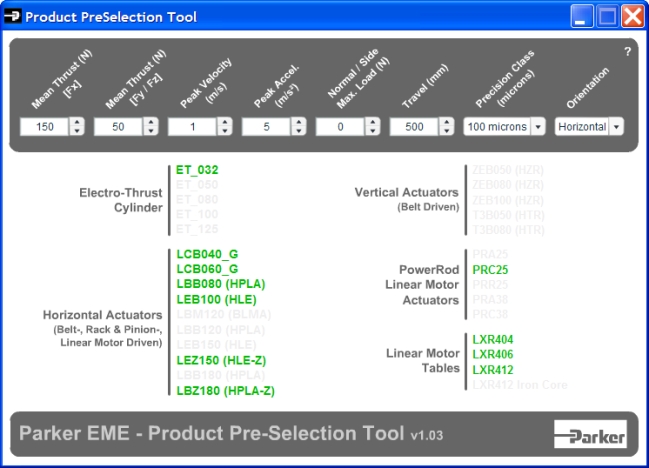The height and width of the screenshot is (468, 649).
Task: Click the greyed-out ZEB080 (HZR) entry
Action: (x=508, y=185)
